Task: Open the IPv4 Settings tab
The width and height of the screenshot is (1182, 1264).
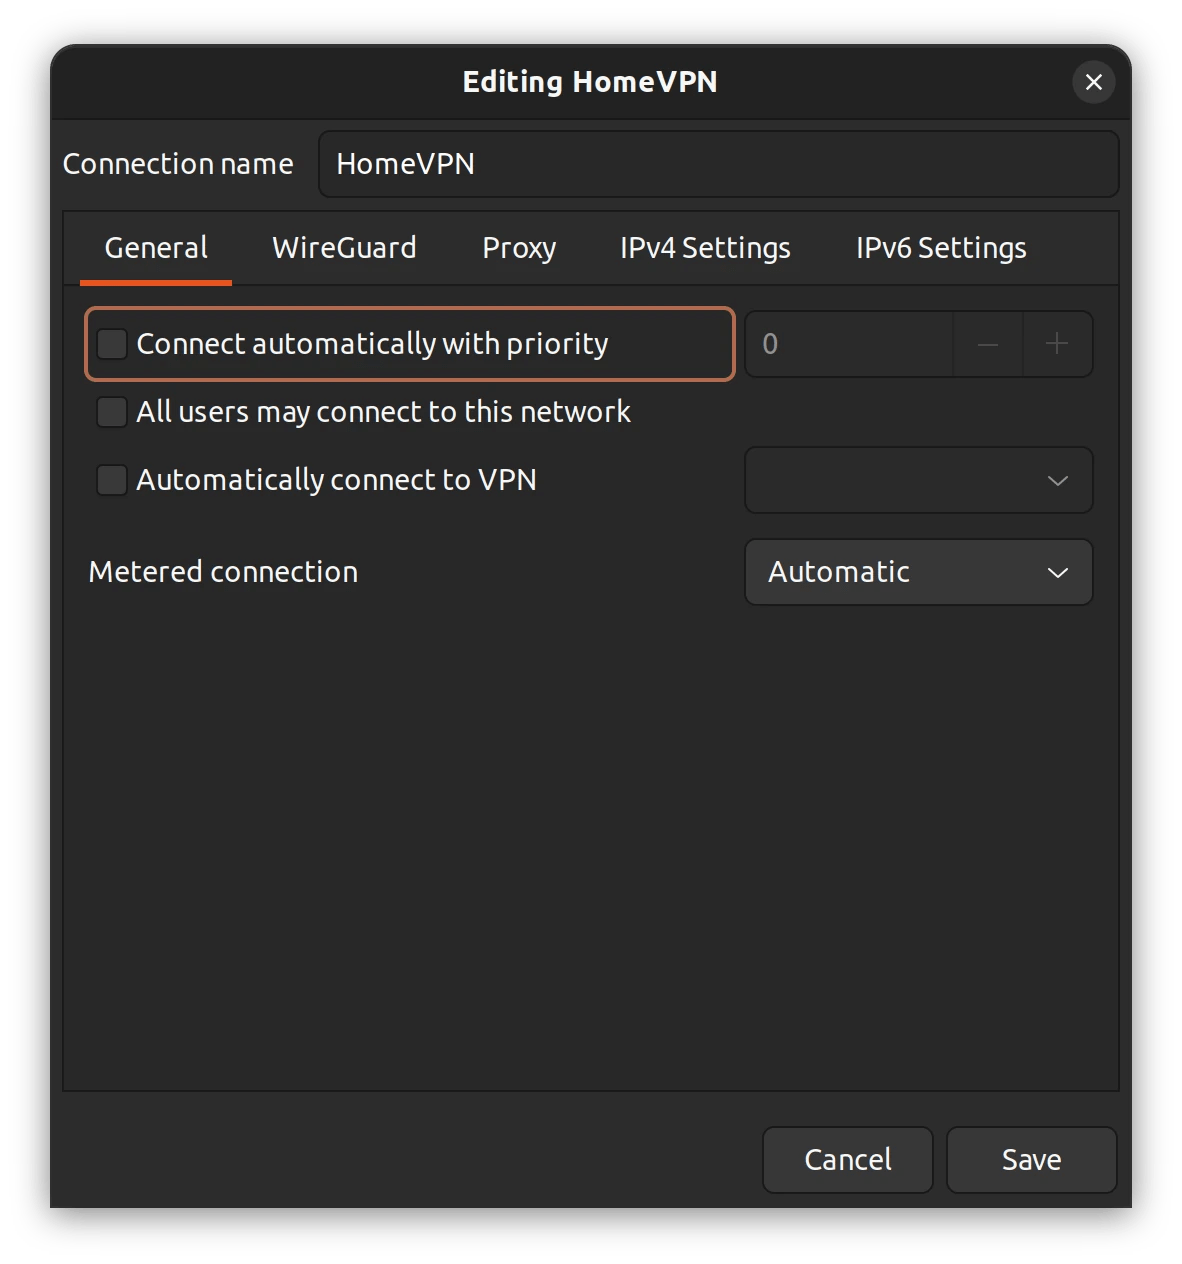Action: tap(704, 248)
